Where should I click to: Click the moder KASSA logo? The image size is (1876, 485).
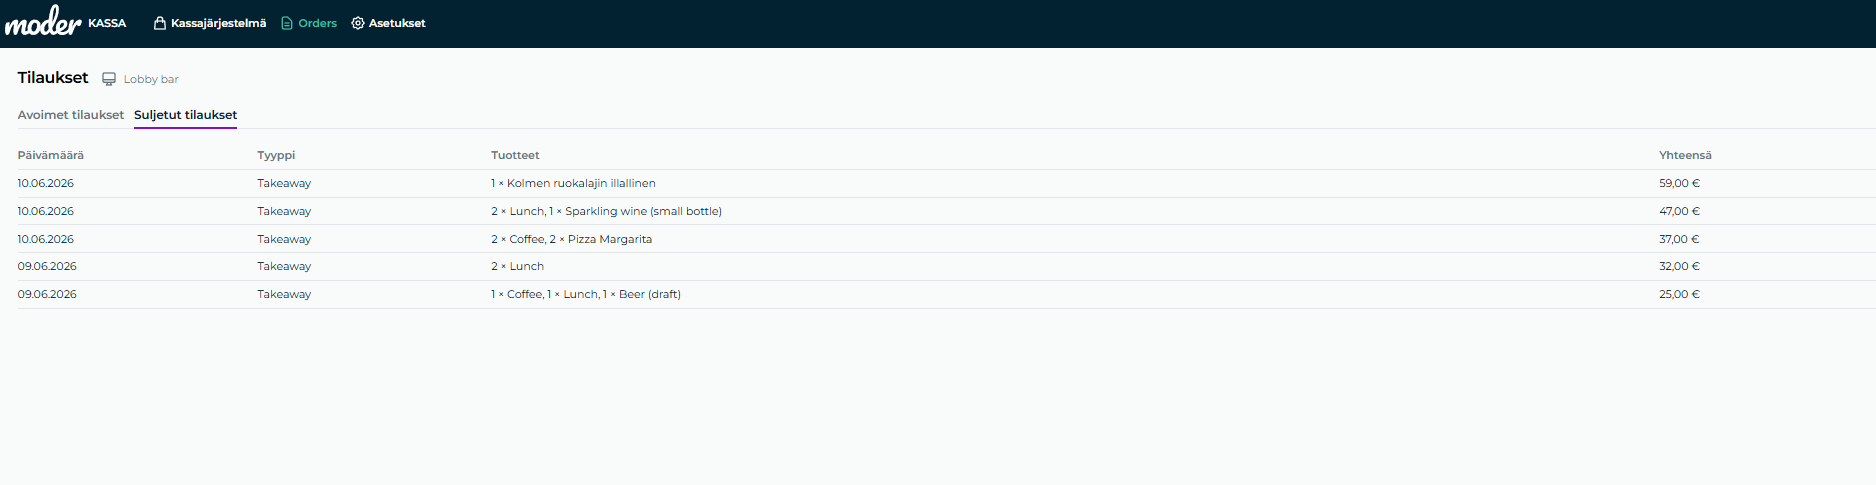point(65,21)
